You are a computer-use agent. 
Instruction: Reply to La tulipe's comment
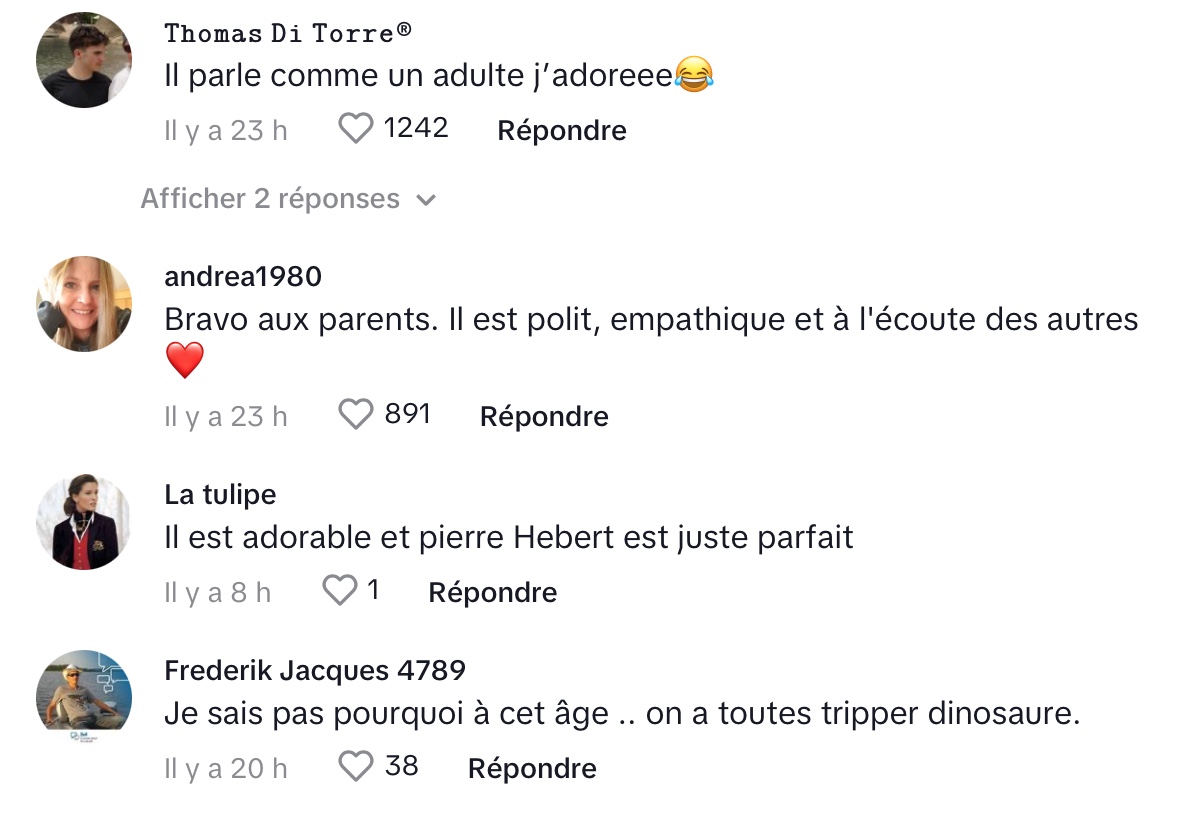493,593
